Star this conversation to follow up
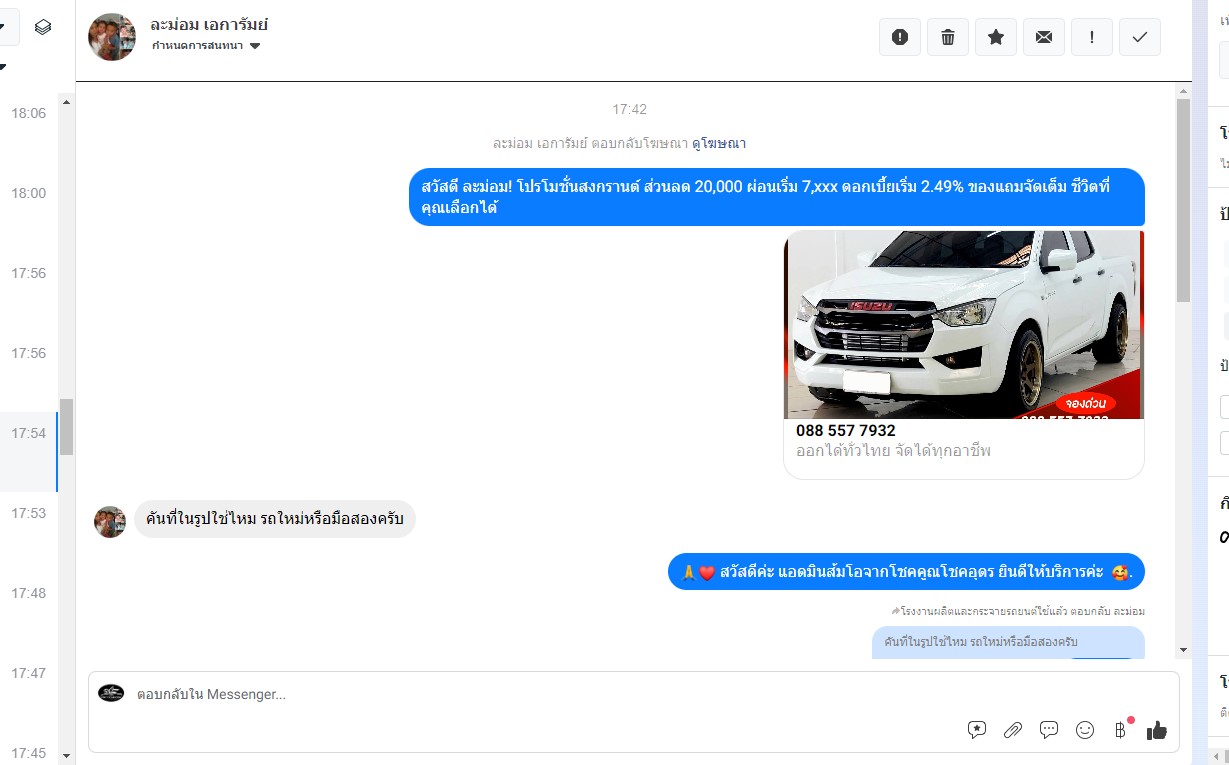 tap(996, 37)
